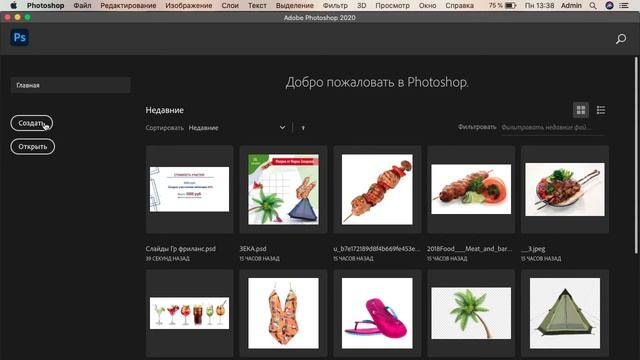Screen dimensions: 640x360
Task: Click the filter recent files input field
Action: click(x=552, y=127)
